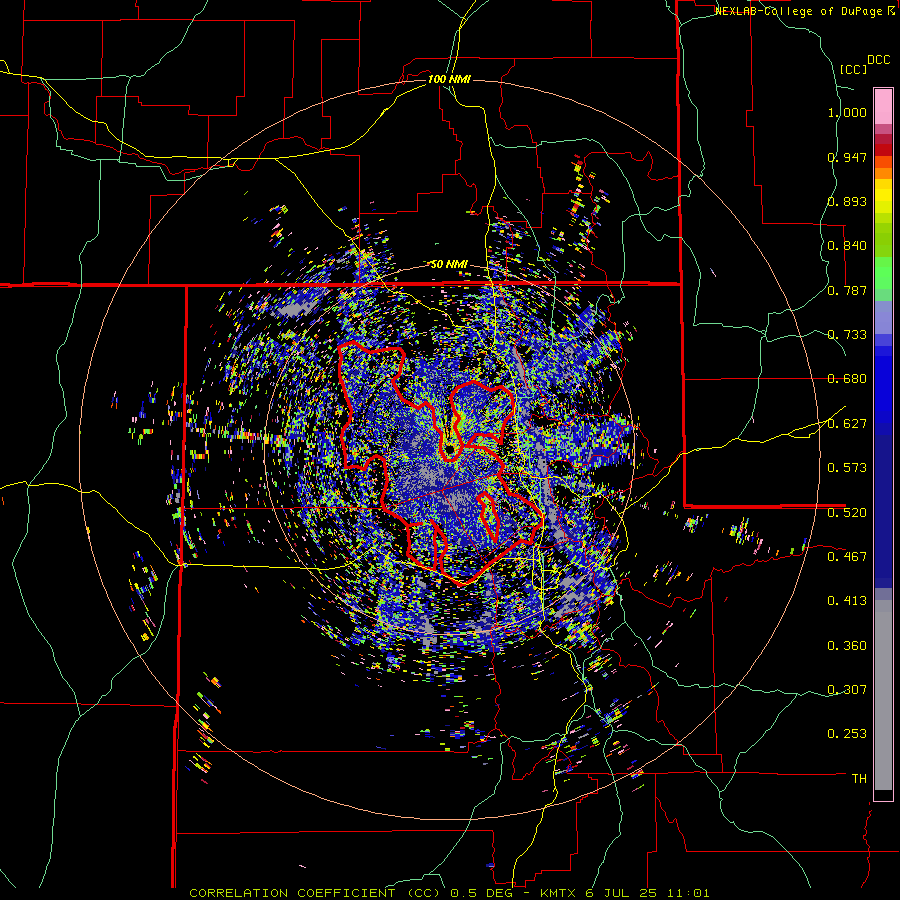Click the [CC] legend unit label
900x900 pixels.
tap(853, 69)
